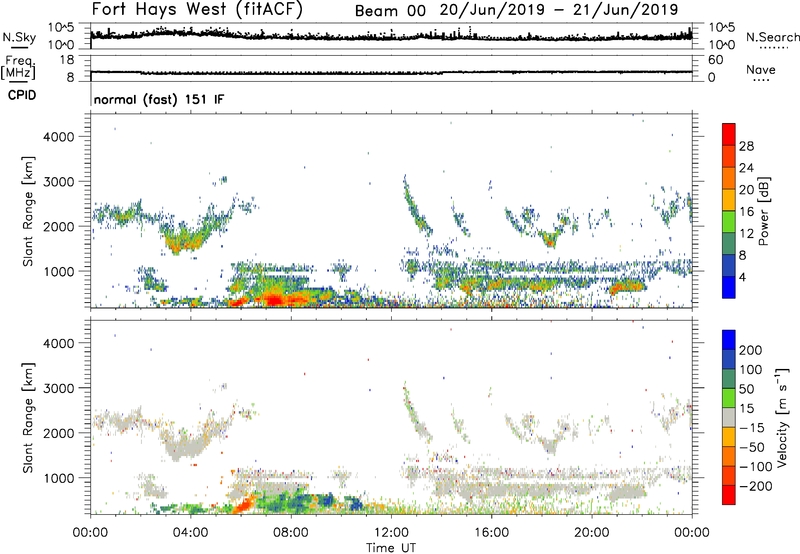
Task: Click the '28' tick on Power colorbar
Action: [x=746, y=146]
